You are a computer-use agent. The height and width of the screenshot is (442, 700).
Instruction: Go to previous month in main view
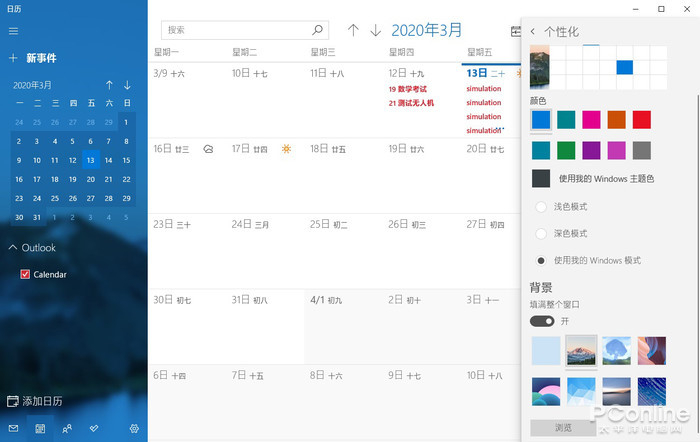(x=353, y=30)
